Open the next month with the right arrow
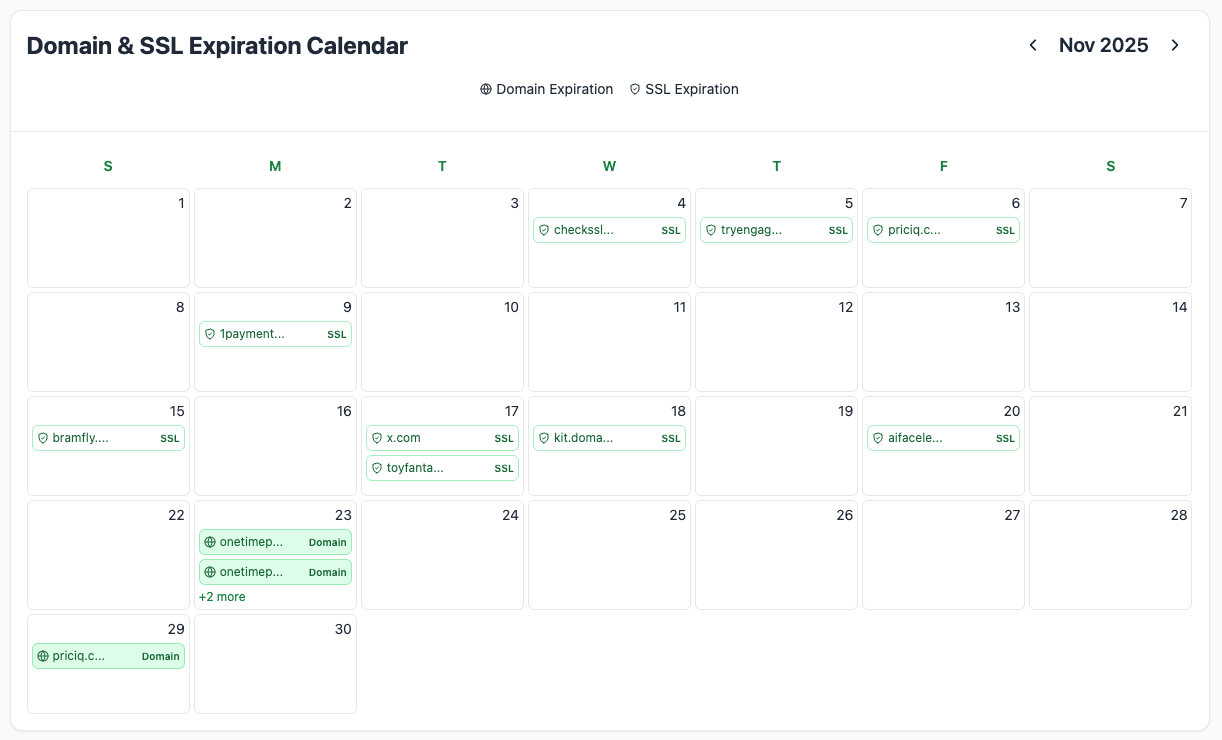 point(1175,45)
